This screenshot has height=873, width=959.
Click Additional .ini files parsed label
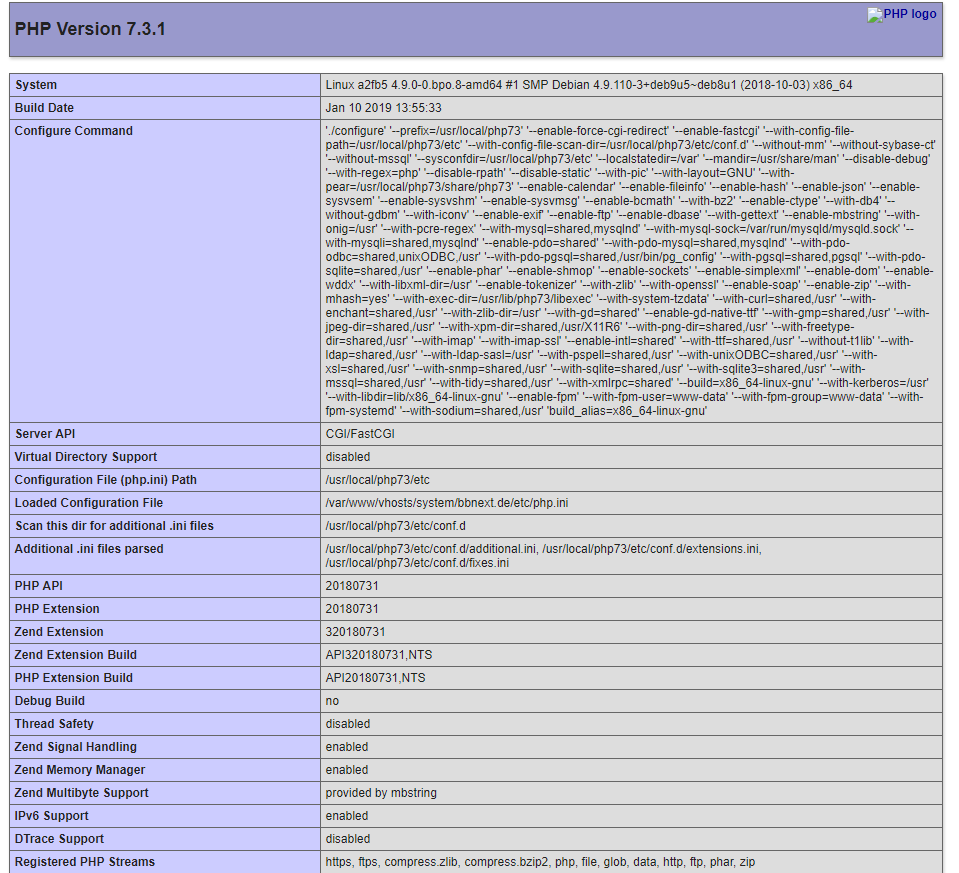click(x=89, y=549)
